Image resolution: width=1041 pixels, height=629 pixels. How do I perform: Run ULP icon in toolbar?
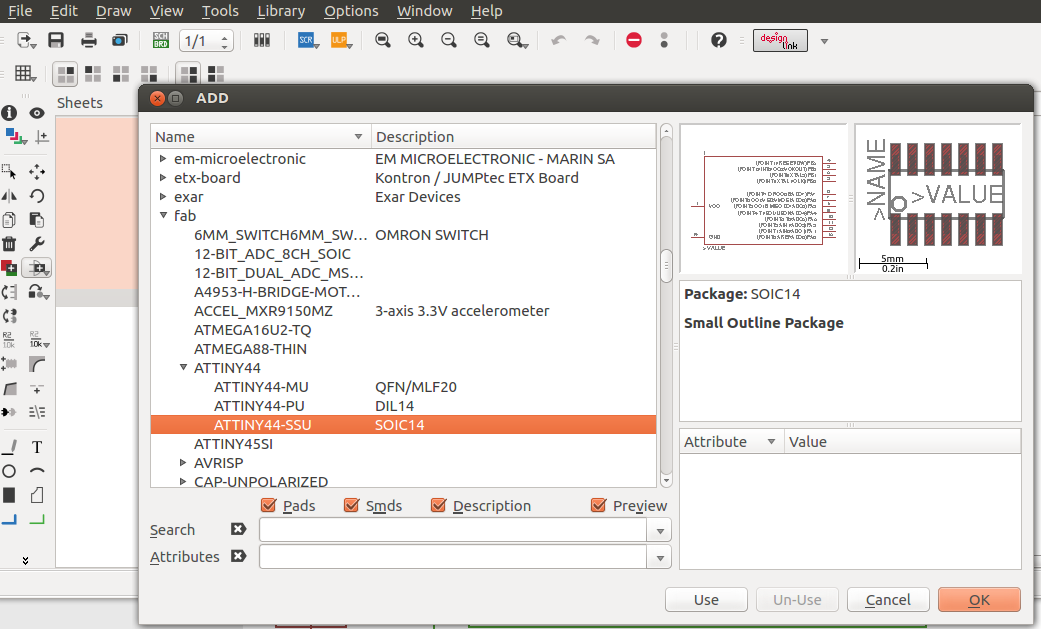pyautogui.click(x=341, y=41)
